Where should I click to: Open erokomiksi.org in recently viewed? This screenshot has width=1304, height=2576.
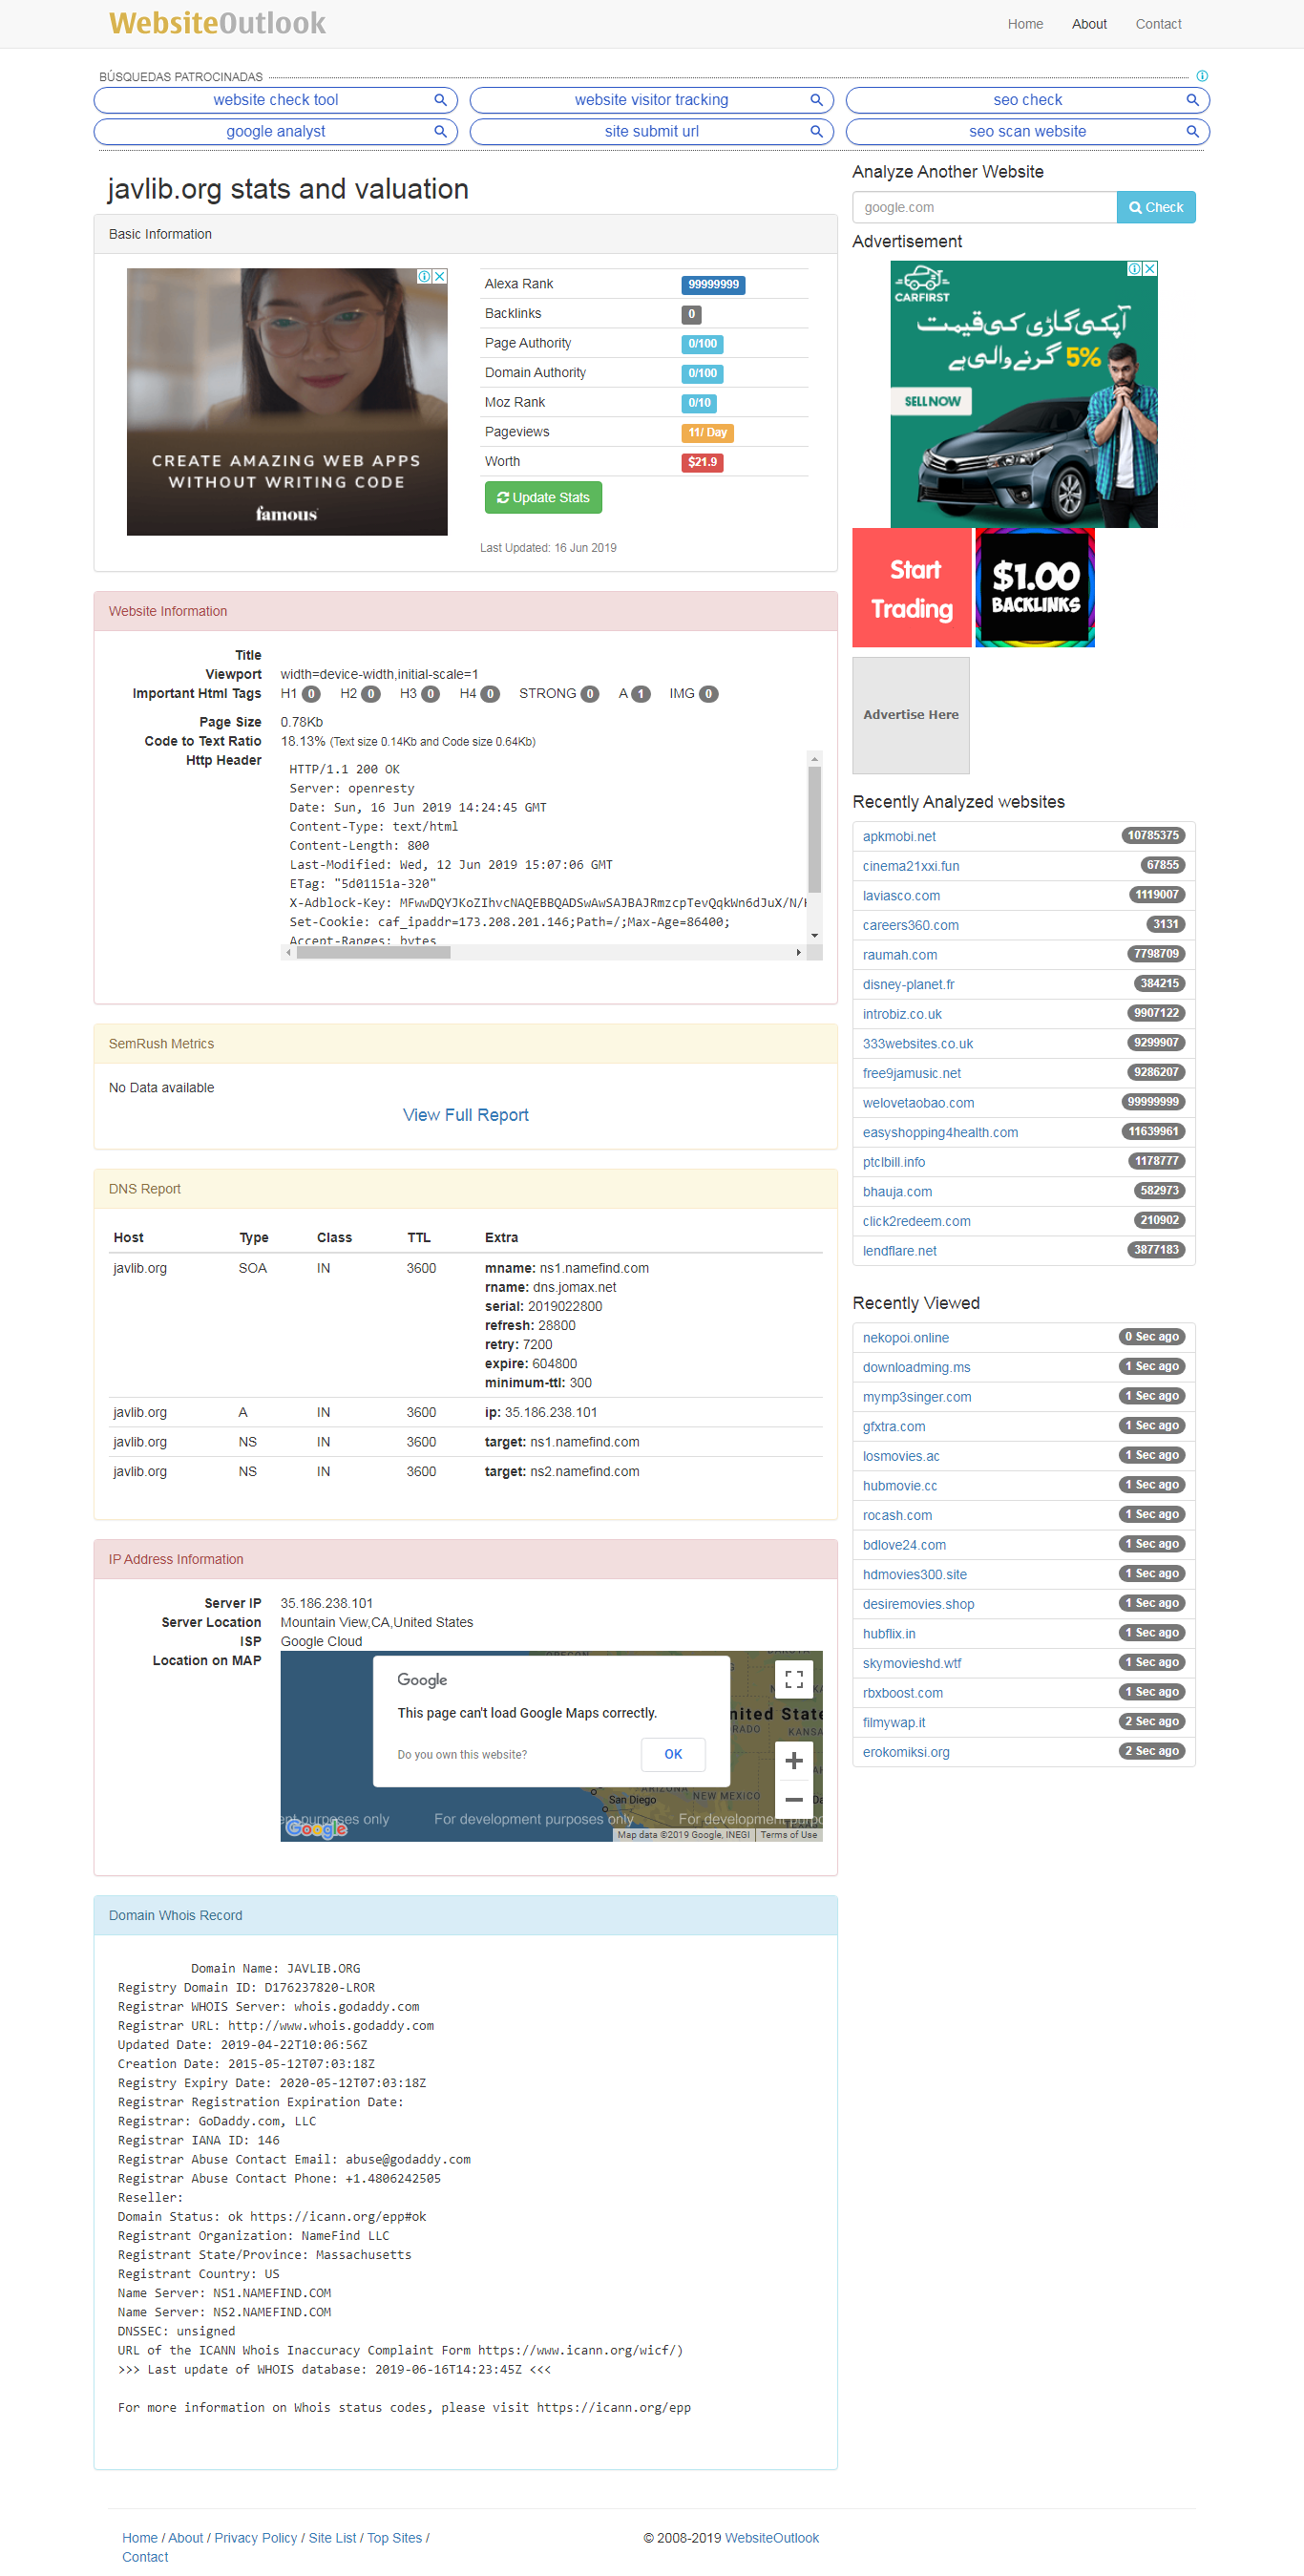[x=906, y=1751]
